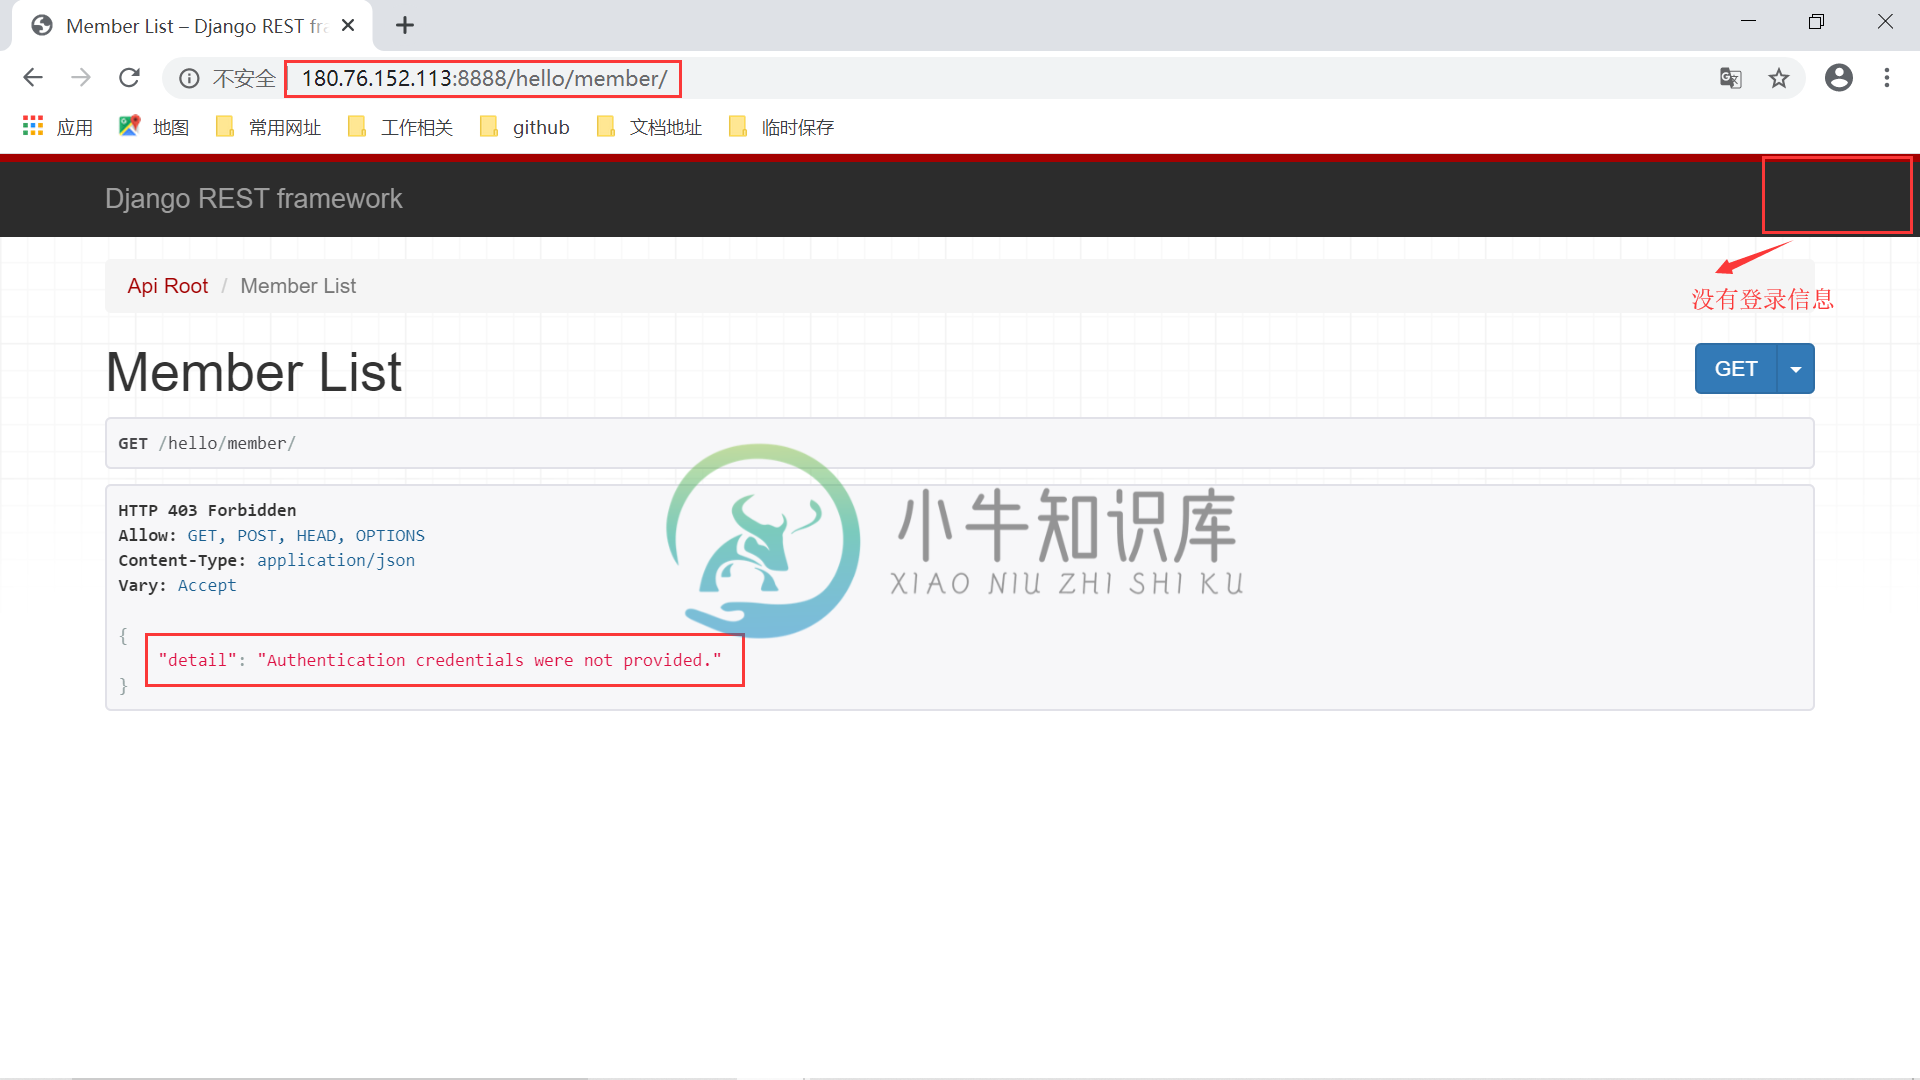Minimize the browser window

pos(1748,22)
